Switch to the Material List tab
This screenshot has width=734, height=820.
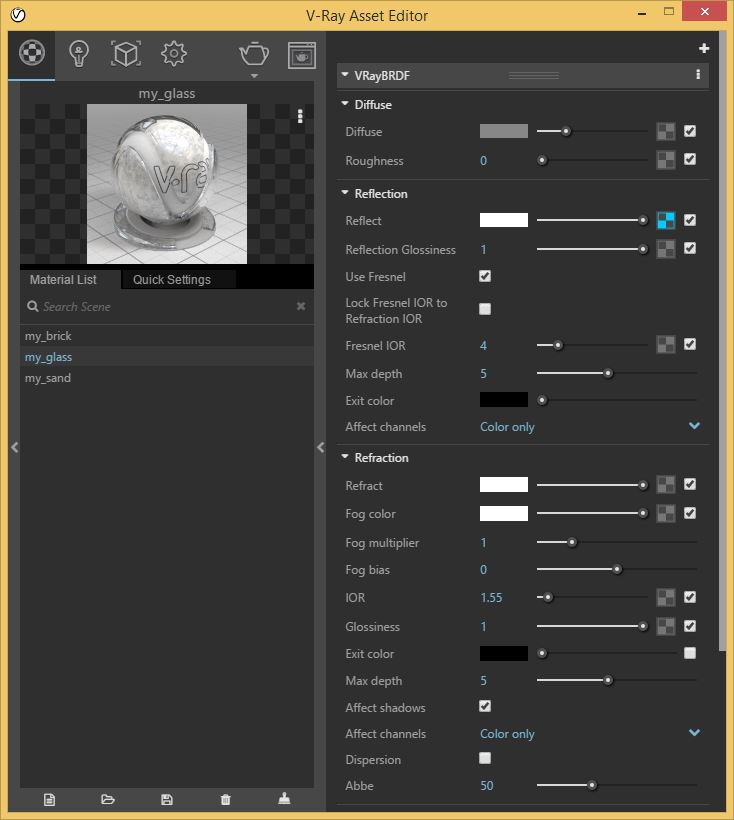coord(70,279)
